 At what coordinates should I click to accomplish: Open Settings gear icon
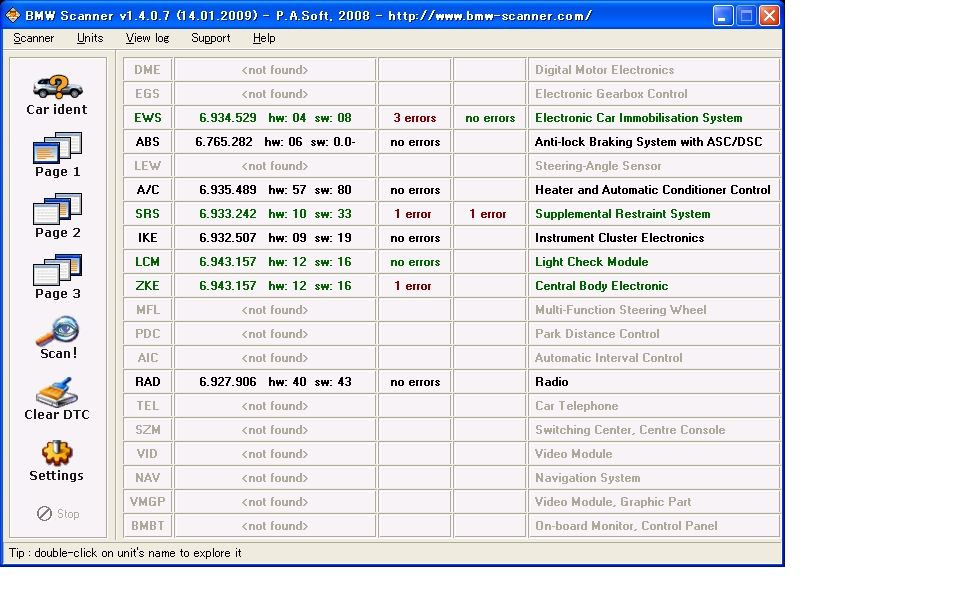(57, 453)
